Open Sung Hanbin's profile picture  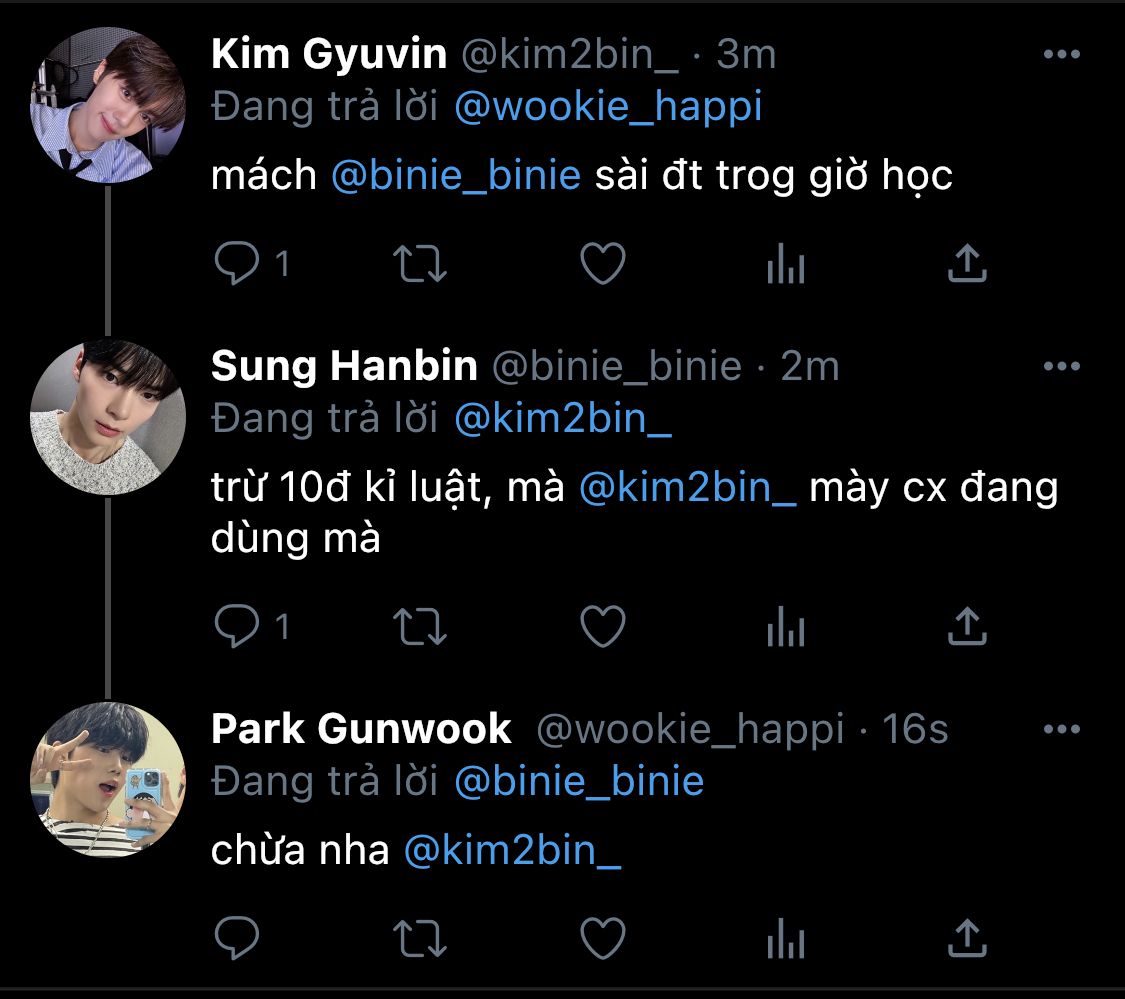(x=107, y=417)
